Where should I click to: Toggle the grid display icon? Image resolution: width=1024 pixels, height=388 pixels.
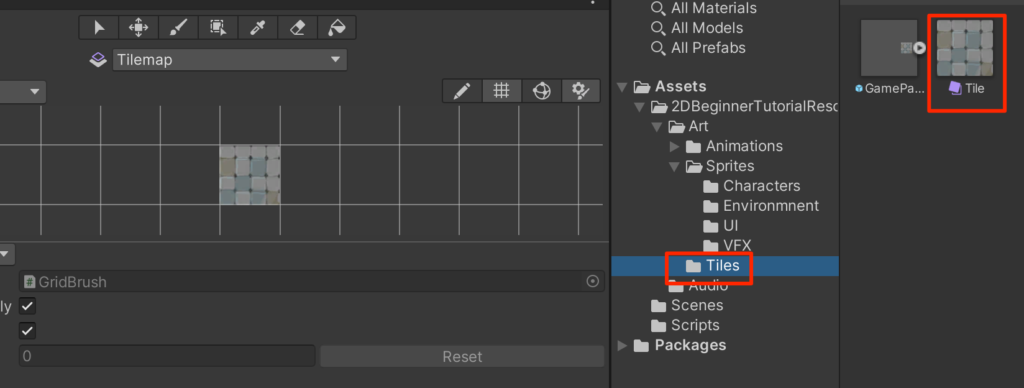(x=502, y=91)
